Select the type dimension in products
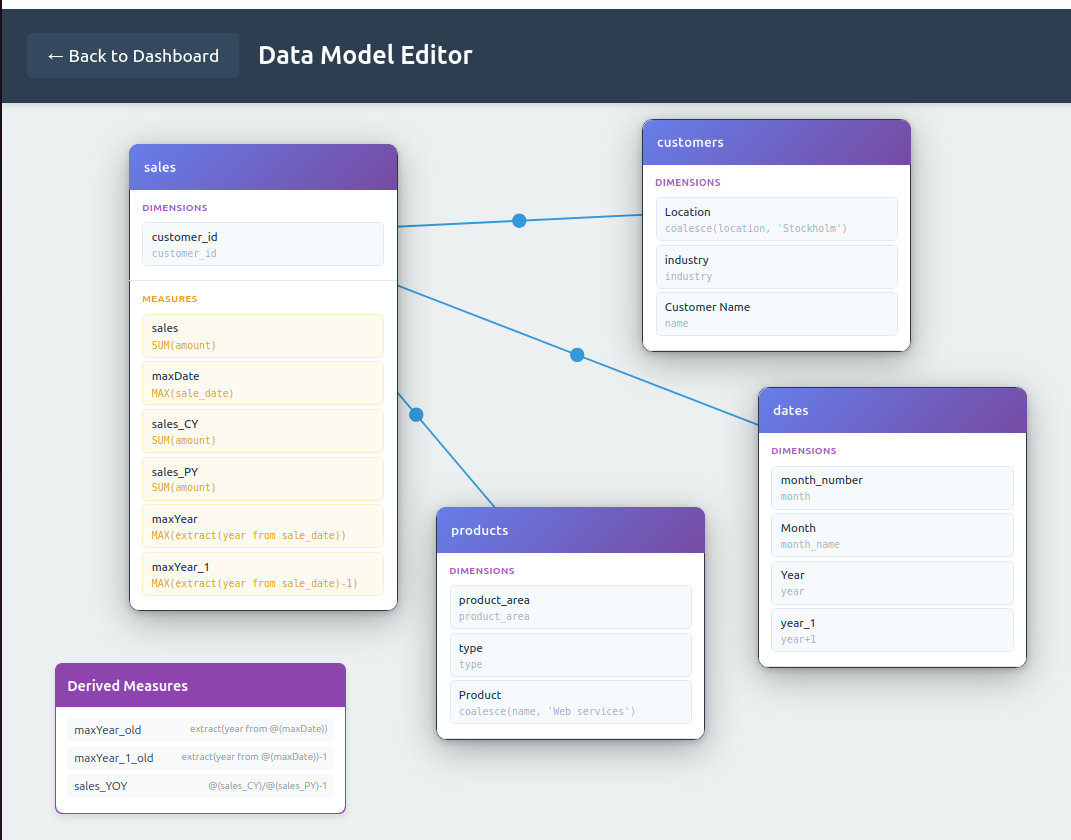 click(570, 654)
